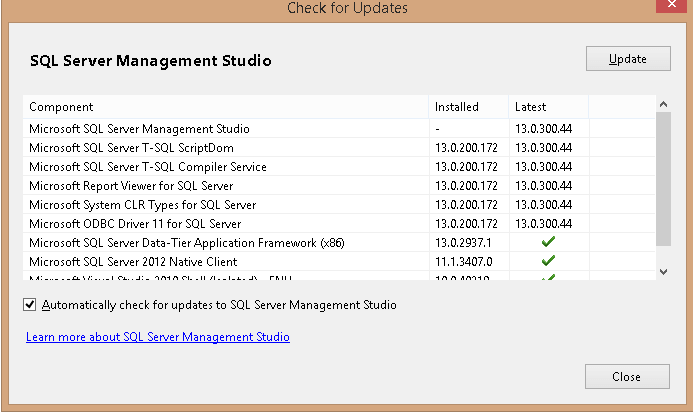This screenshot has width=693, height=412.
Task: Click installed version of Report Viewer row
Action: coord(466,186)
